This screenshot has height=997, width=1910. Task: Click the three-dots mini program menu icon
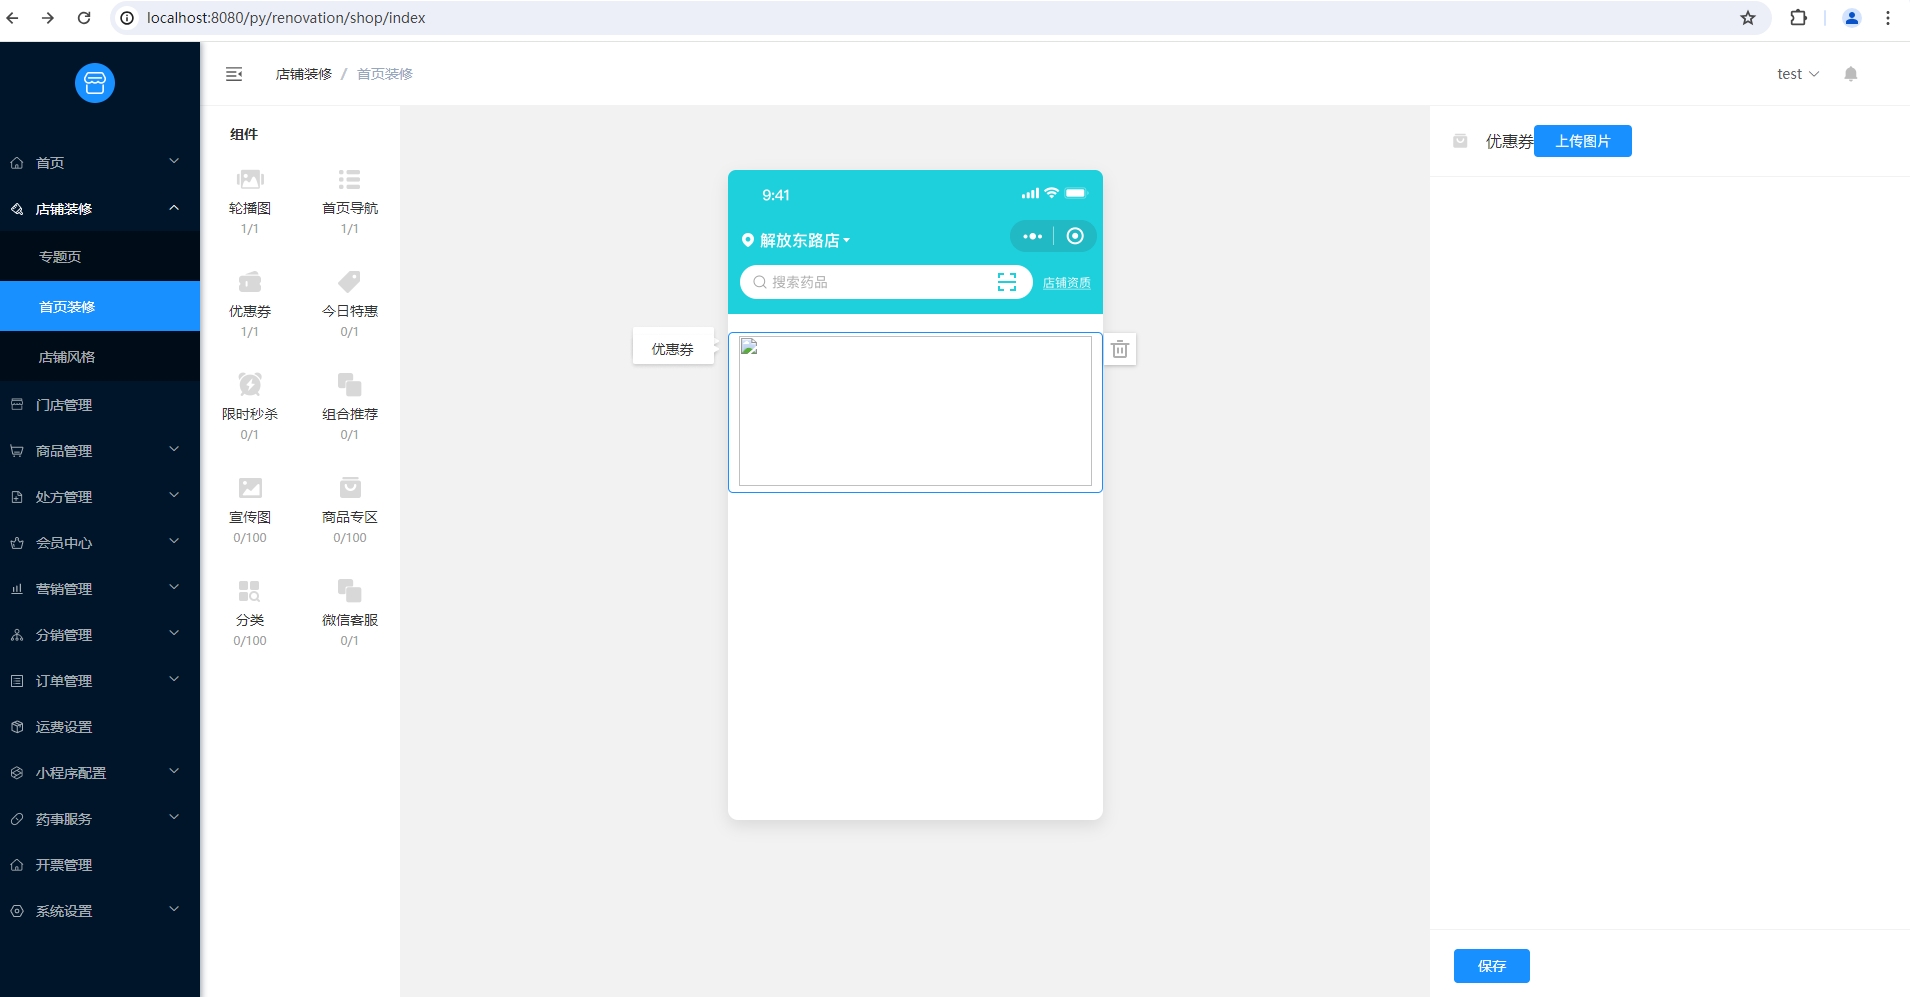[x=1033, y=237]
